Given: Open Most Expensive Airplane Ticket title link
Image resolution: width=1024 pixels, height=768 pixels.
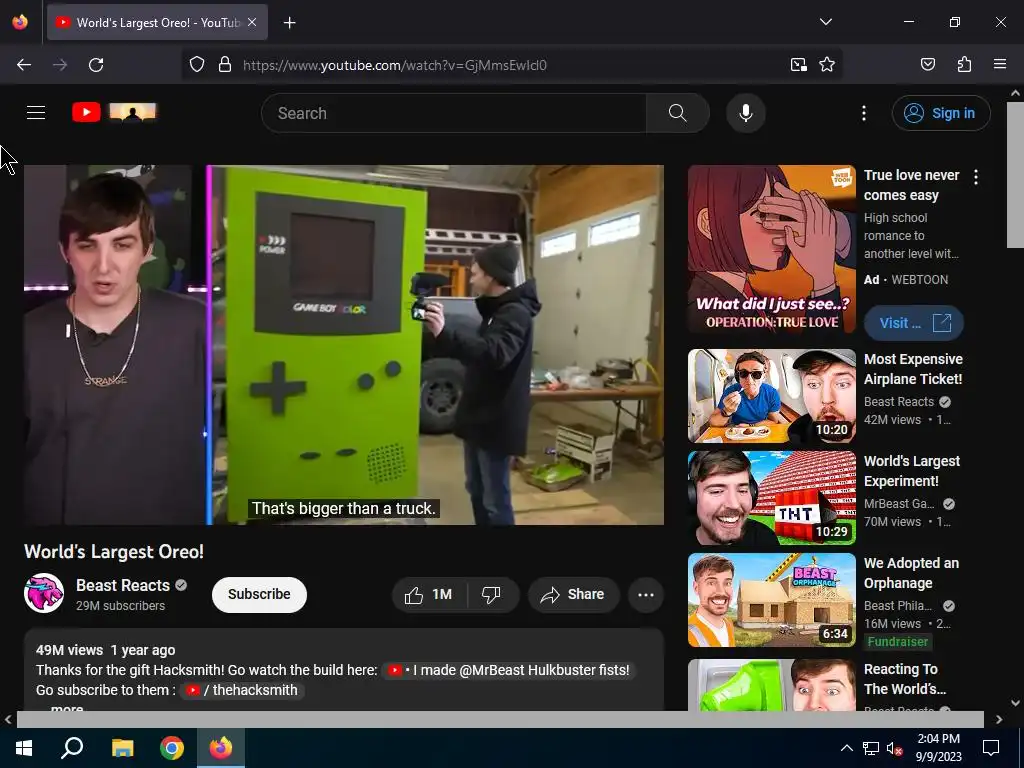Looking at the screenshot, I should [x=913, y=369].
